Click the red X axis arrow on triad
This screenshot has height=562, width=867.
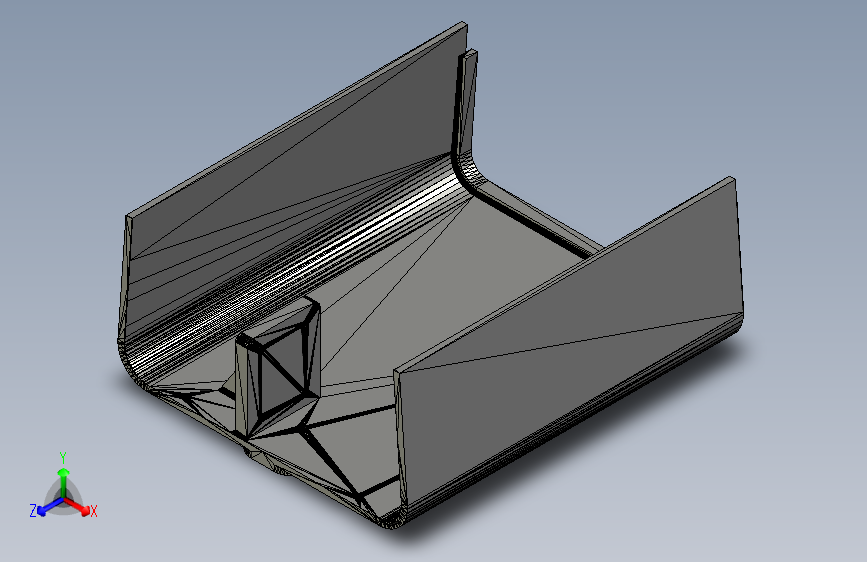(x=77, y=505)
